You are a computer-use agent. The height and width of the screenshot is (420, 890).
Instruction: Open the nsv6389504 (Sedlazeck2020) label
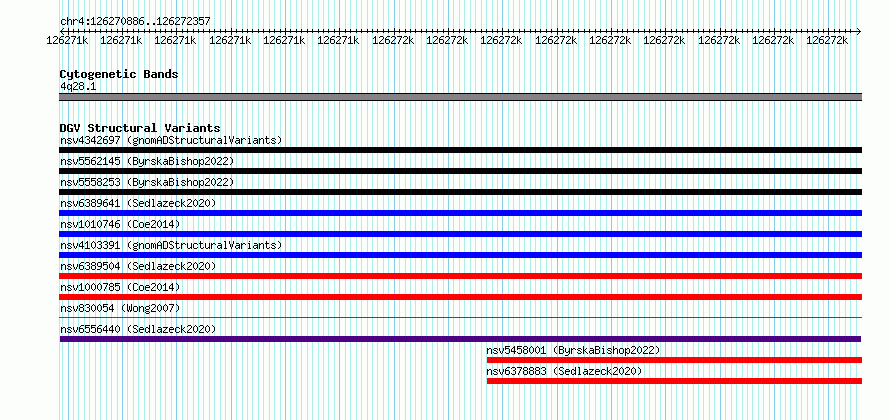(x=138, y=266)
